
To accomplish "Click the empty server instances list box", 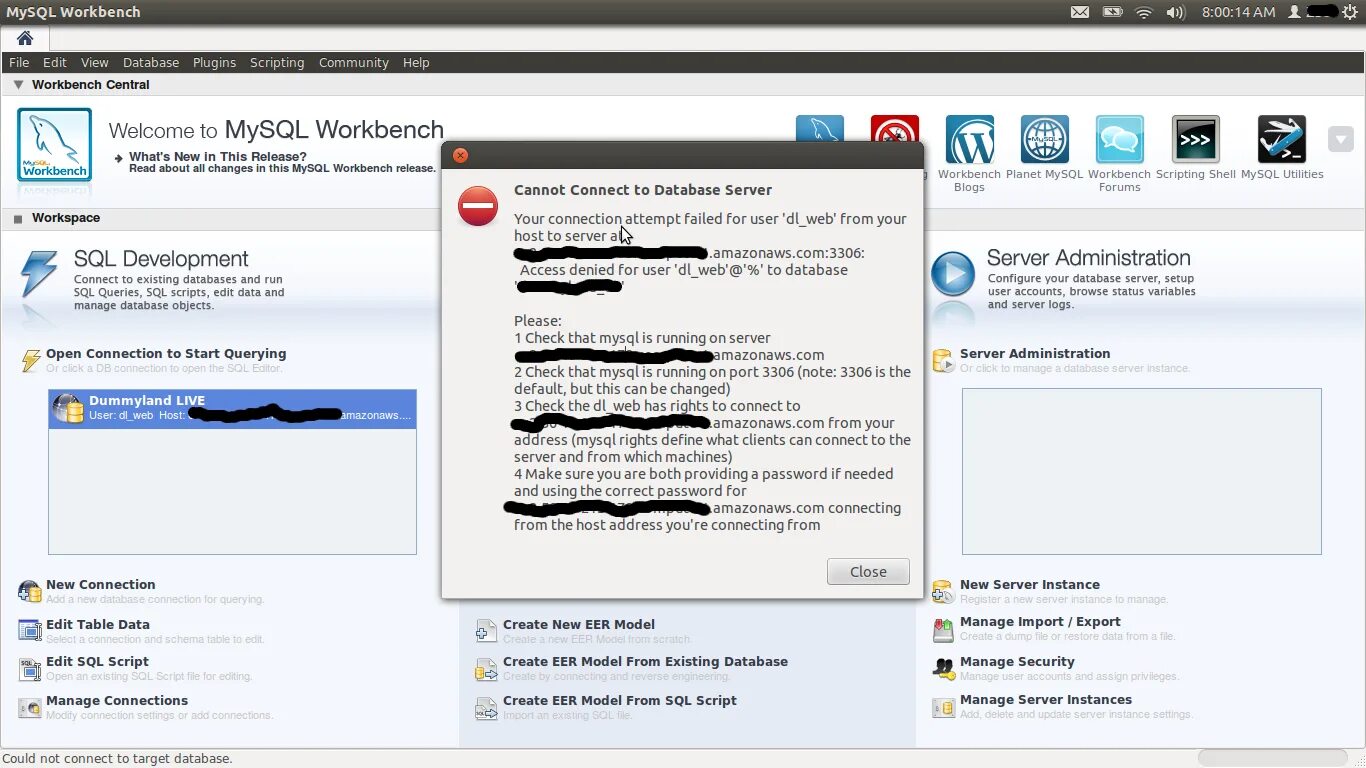I will [1141, 471].
